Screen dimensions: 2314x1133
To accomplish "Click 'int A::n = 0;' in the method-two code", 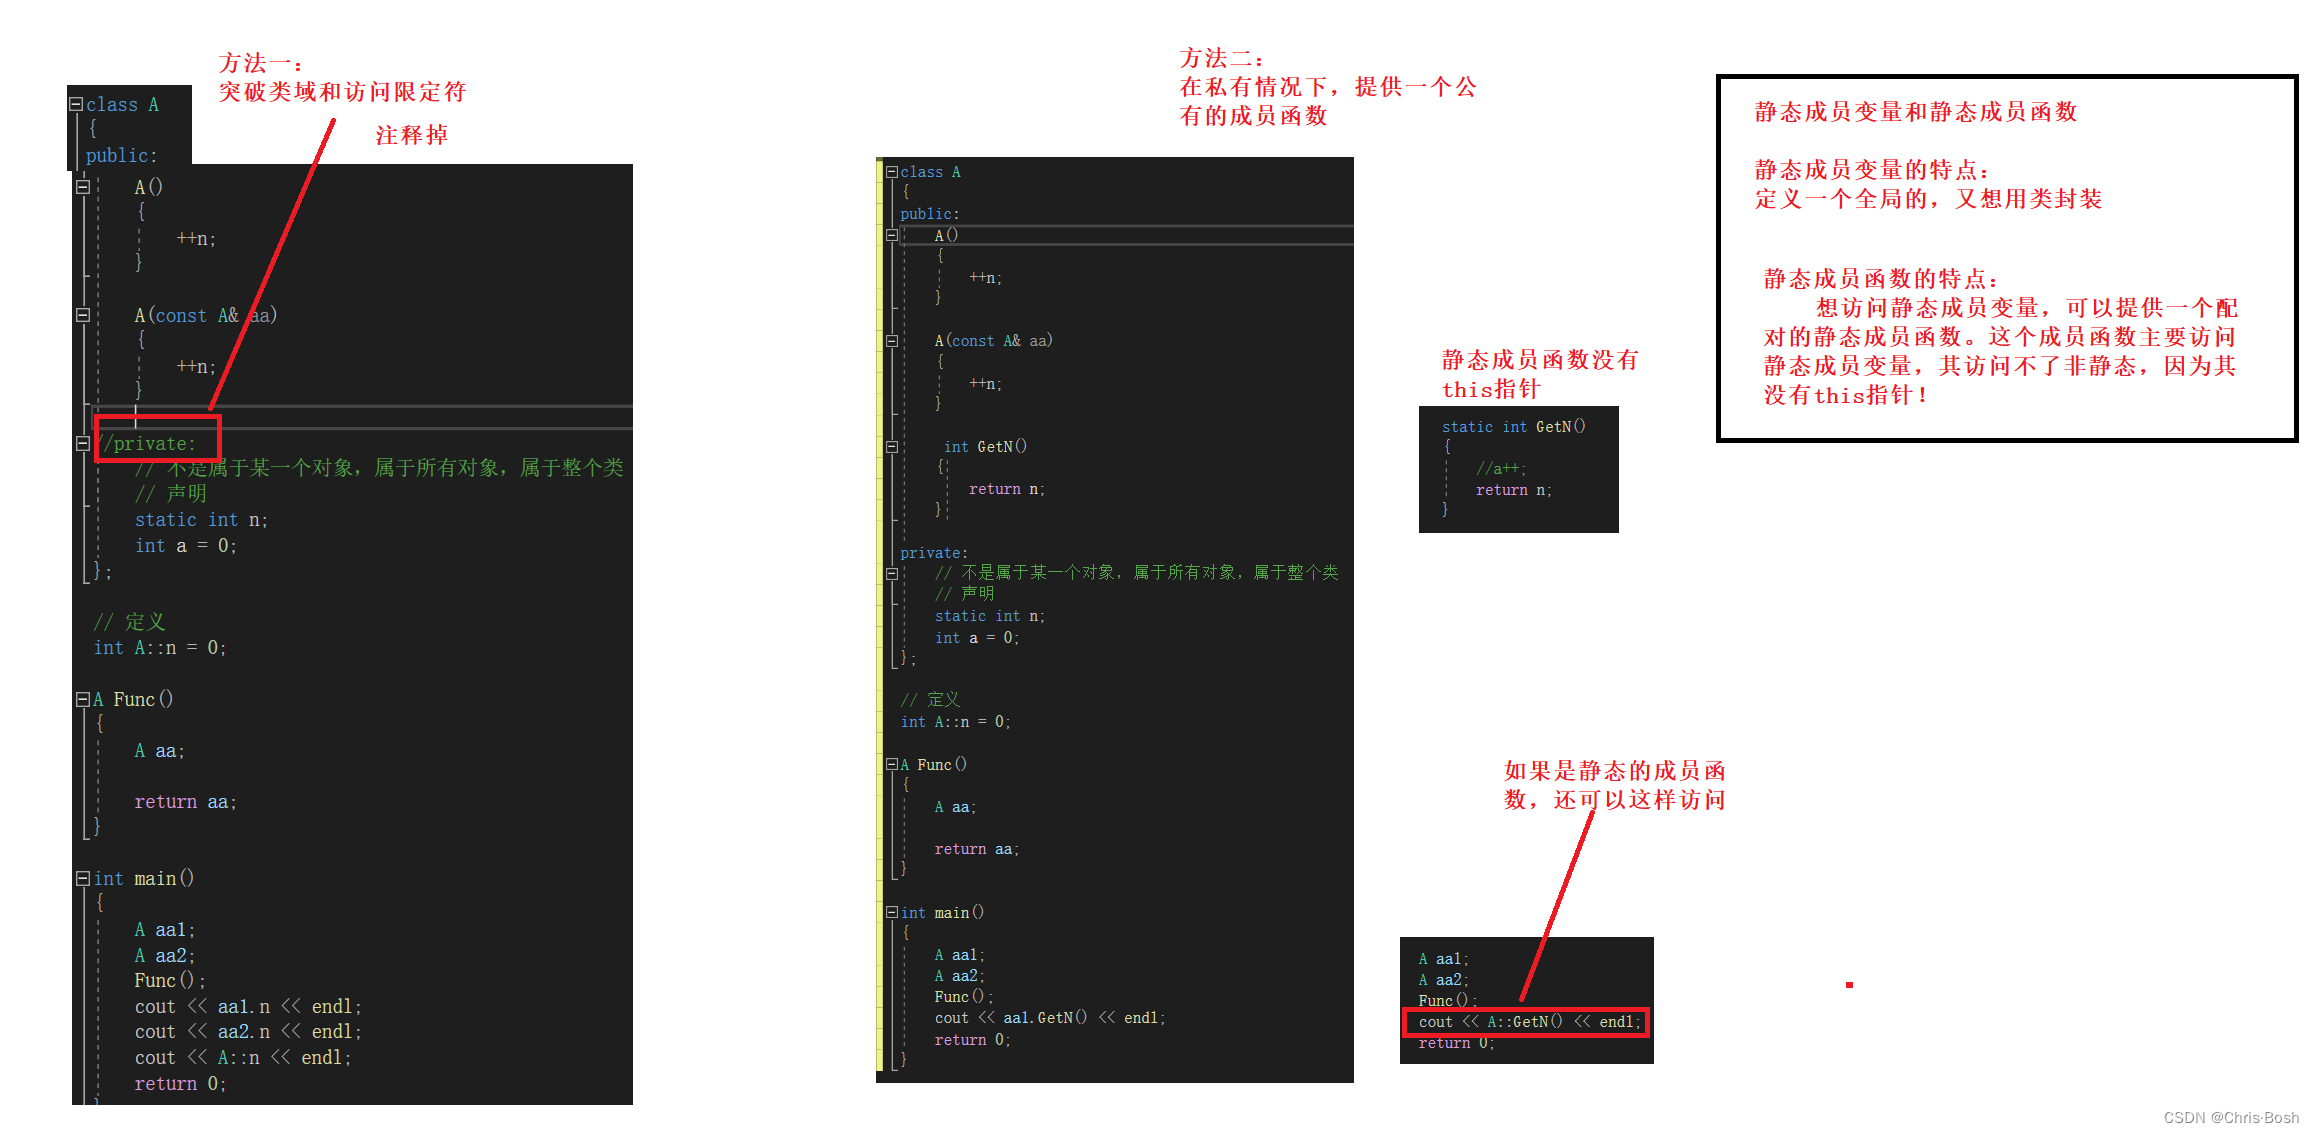I will click(956, 722).
